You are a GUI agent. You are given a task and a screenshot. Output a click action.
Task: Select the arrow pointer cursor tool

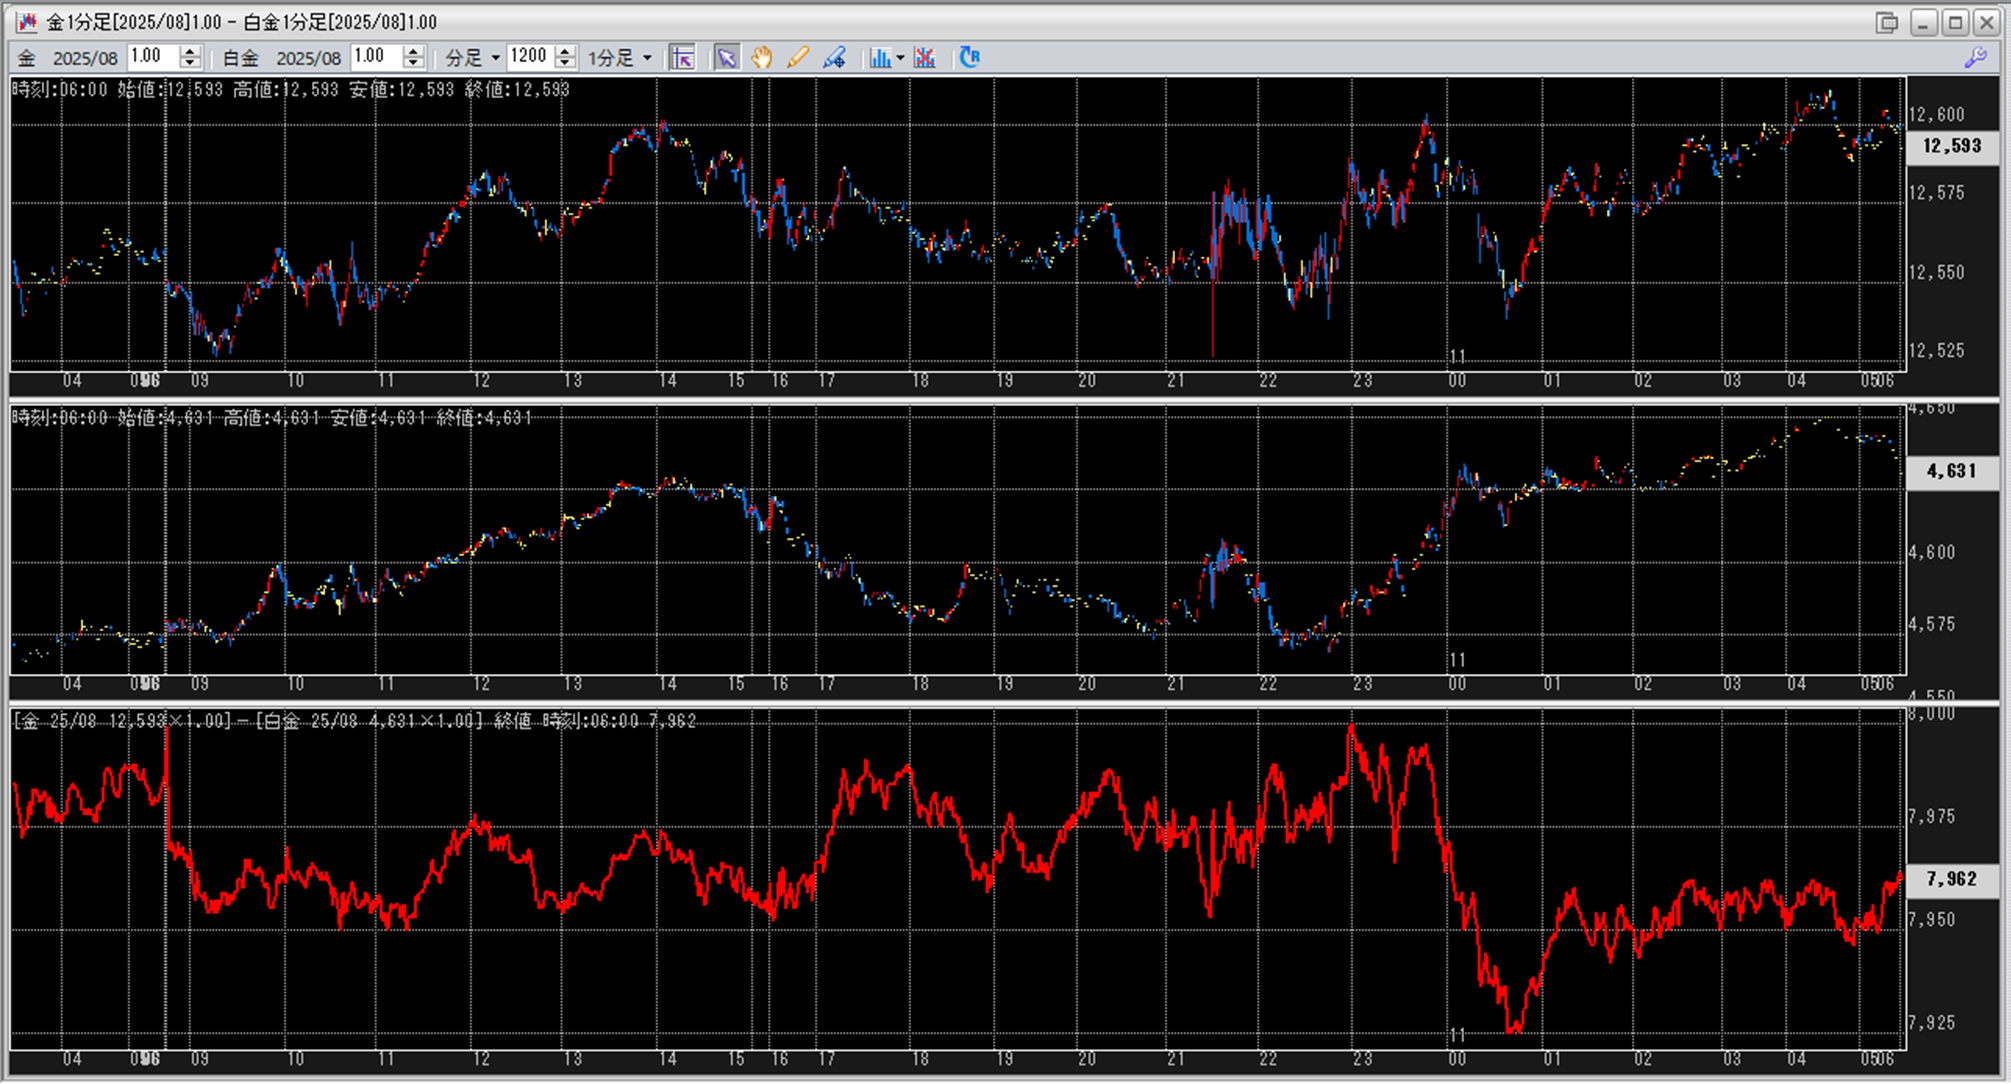727,58
